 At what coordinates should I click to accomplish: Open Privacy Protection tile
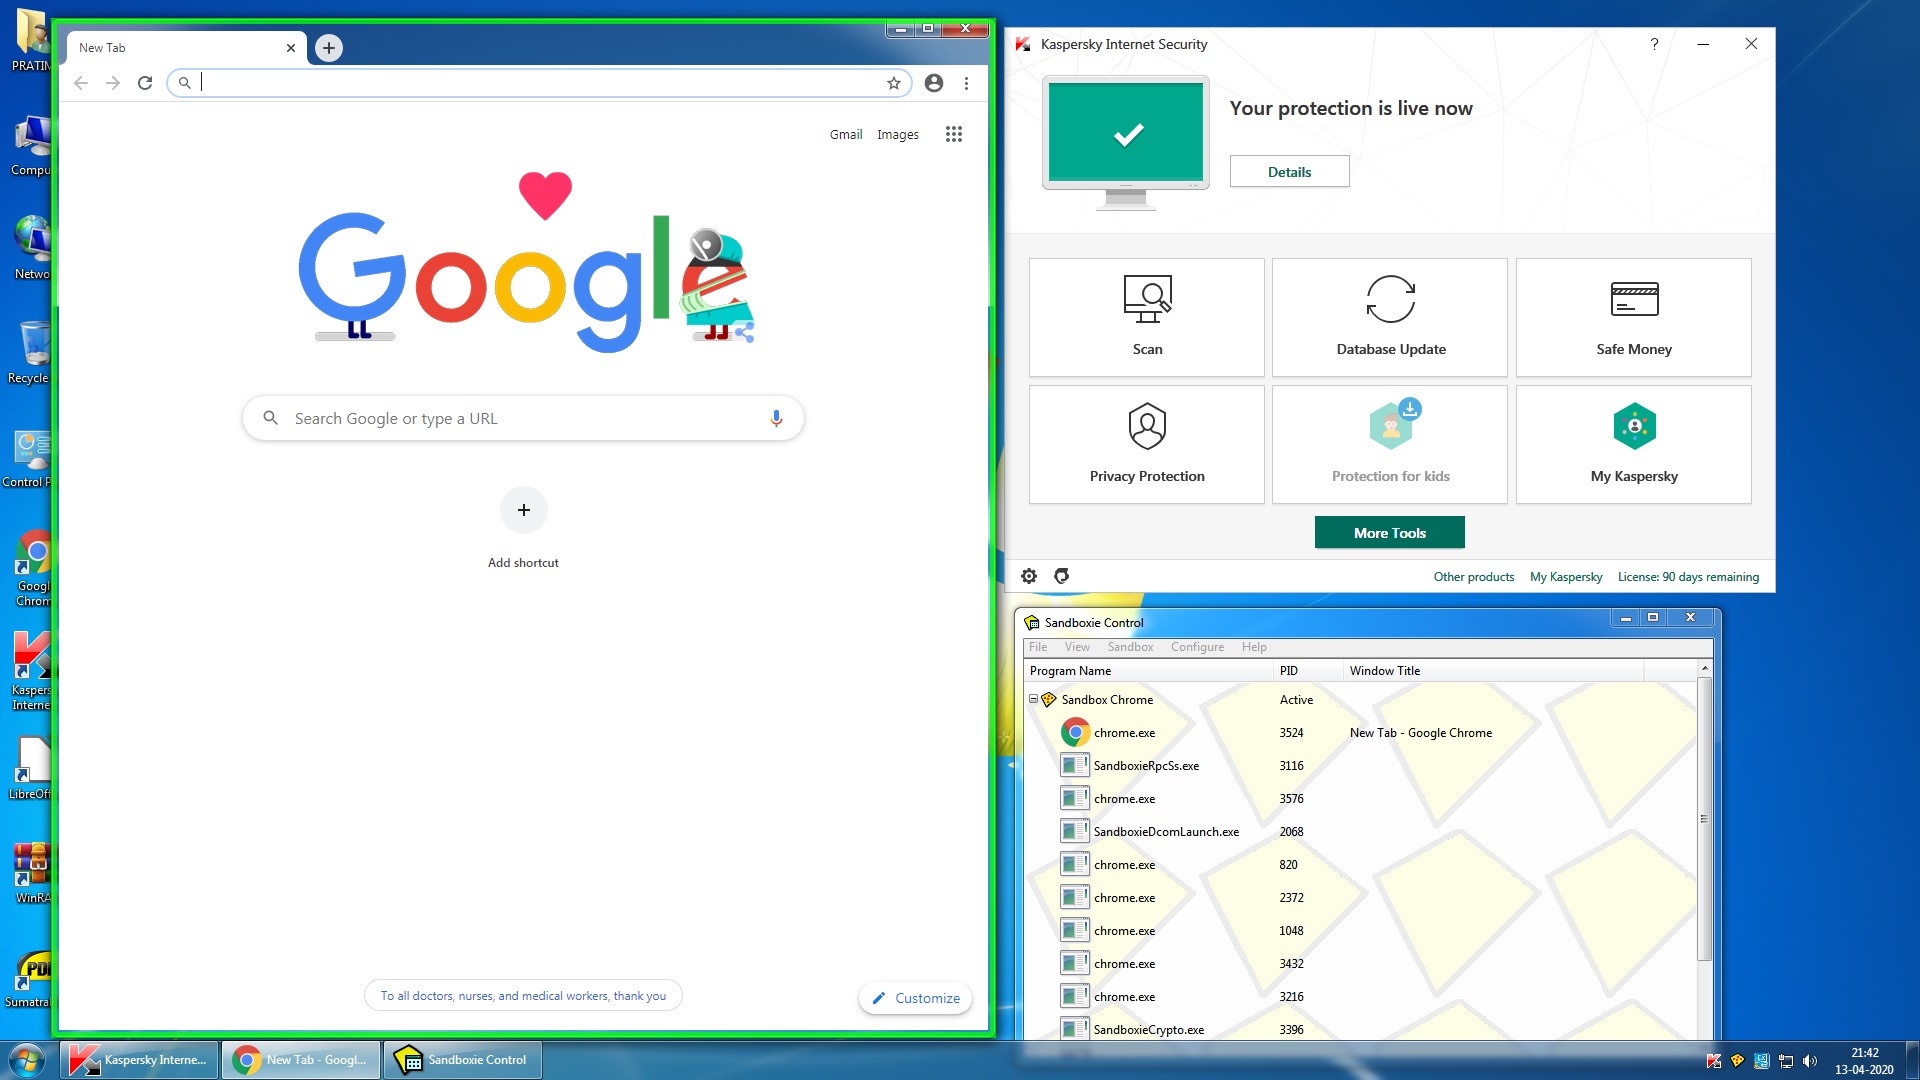(1147, 444)
